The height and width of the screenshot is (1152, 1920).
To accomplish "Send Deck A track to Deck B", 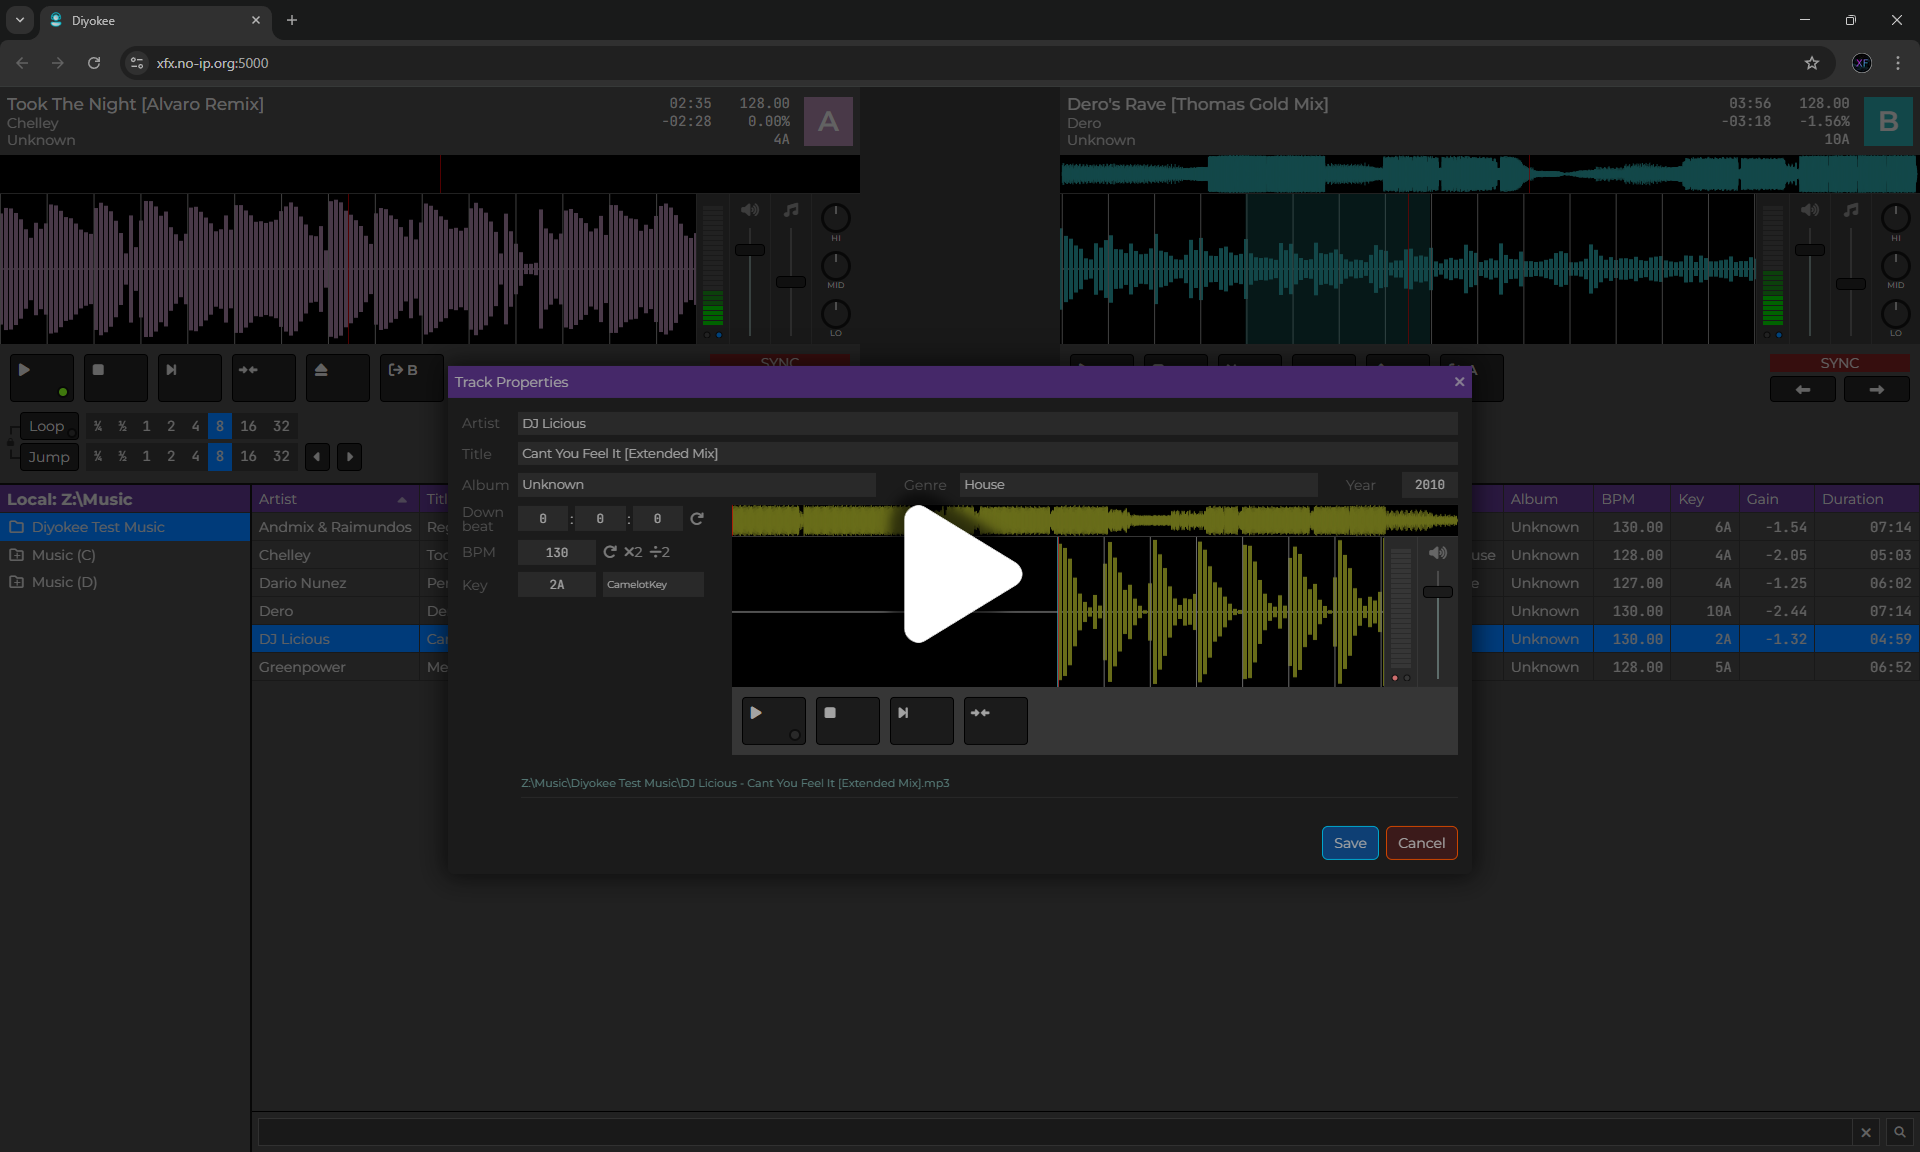I will click(411, 378).
